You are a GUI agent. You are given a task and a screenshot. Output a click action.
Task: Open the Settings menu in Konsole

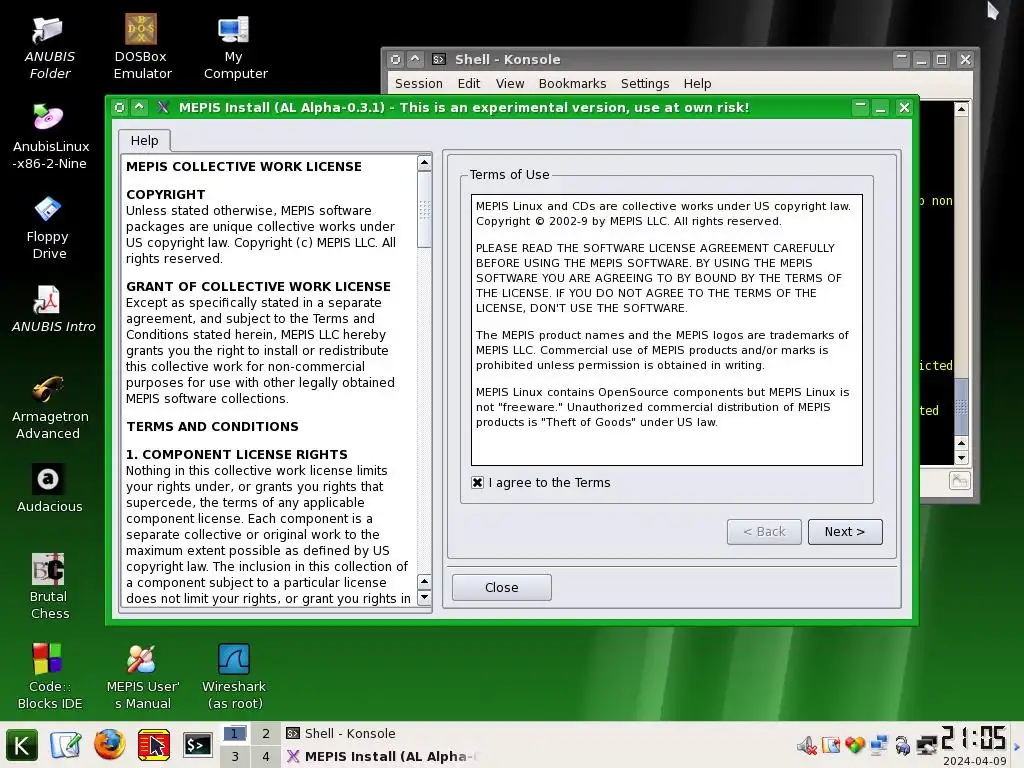click(645, 84)
